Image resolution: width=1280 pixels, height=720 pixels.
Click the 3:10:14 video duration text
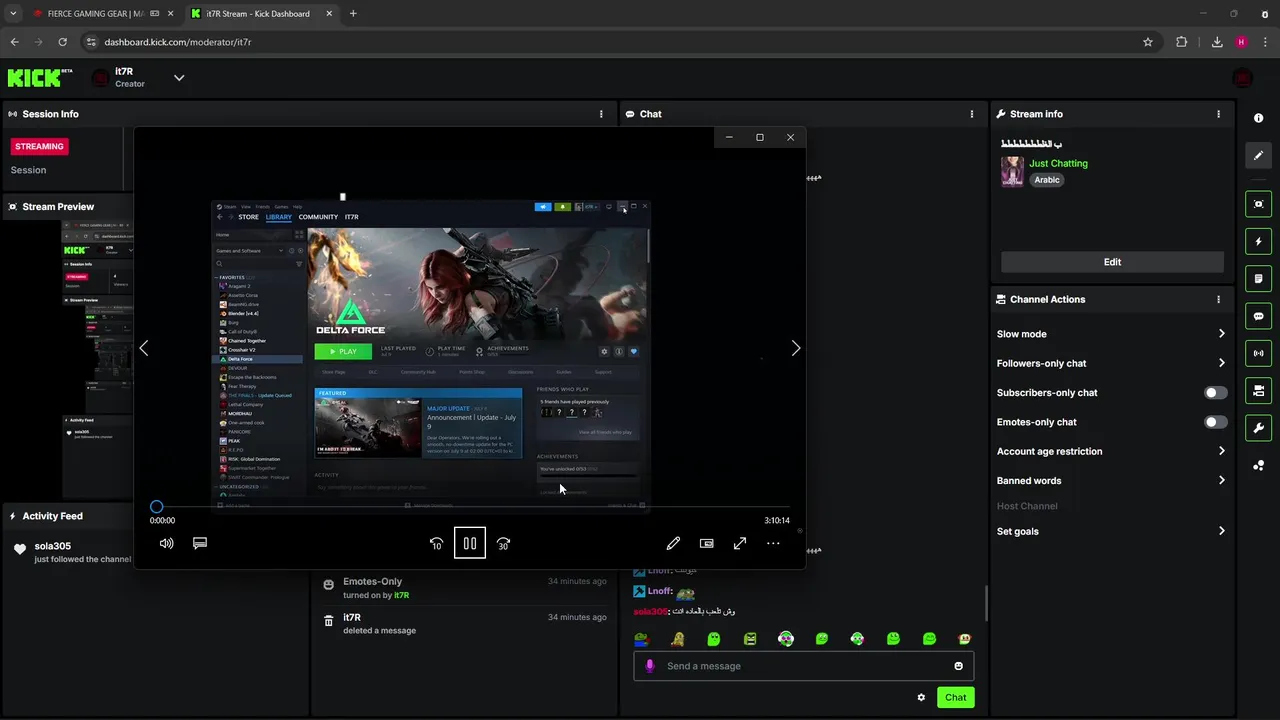point(777,521)
